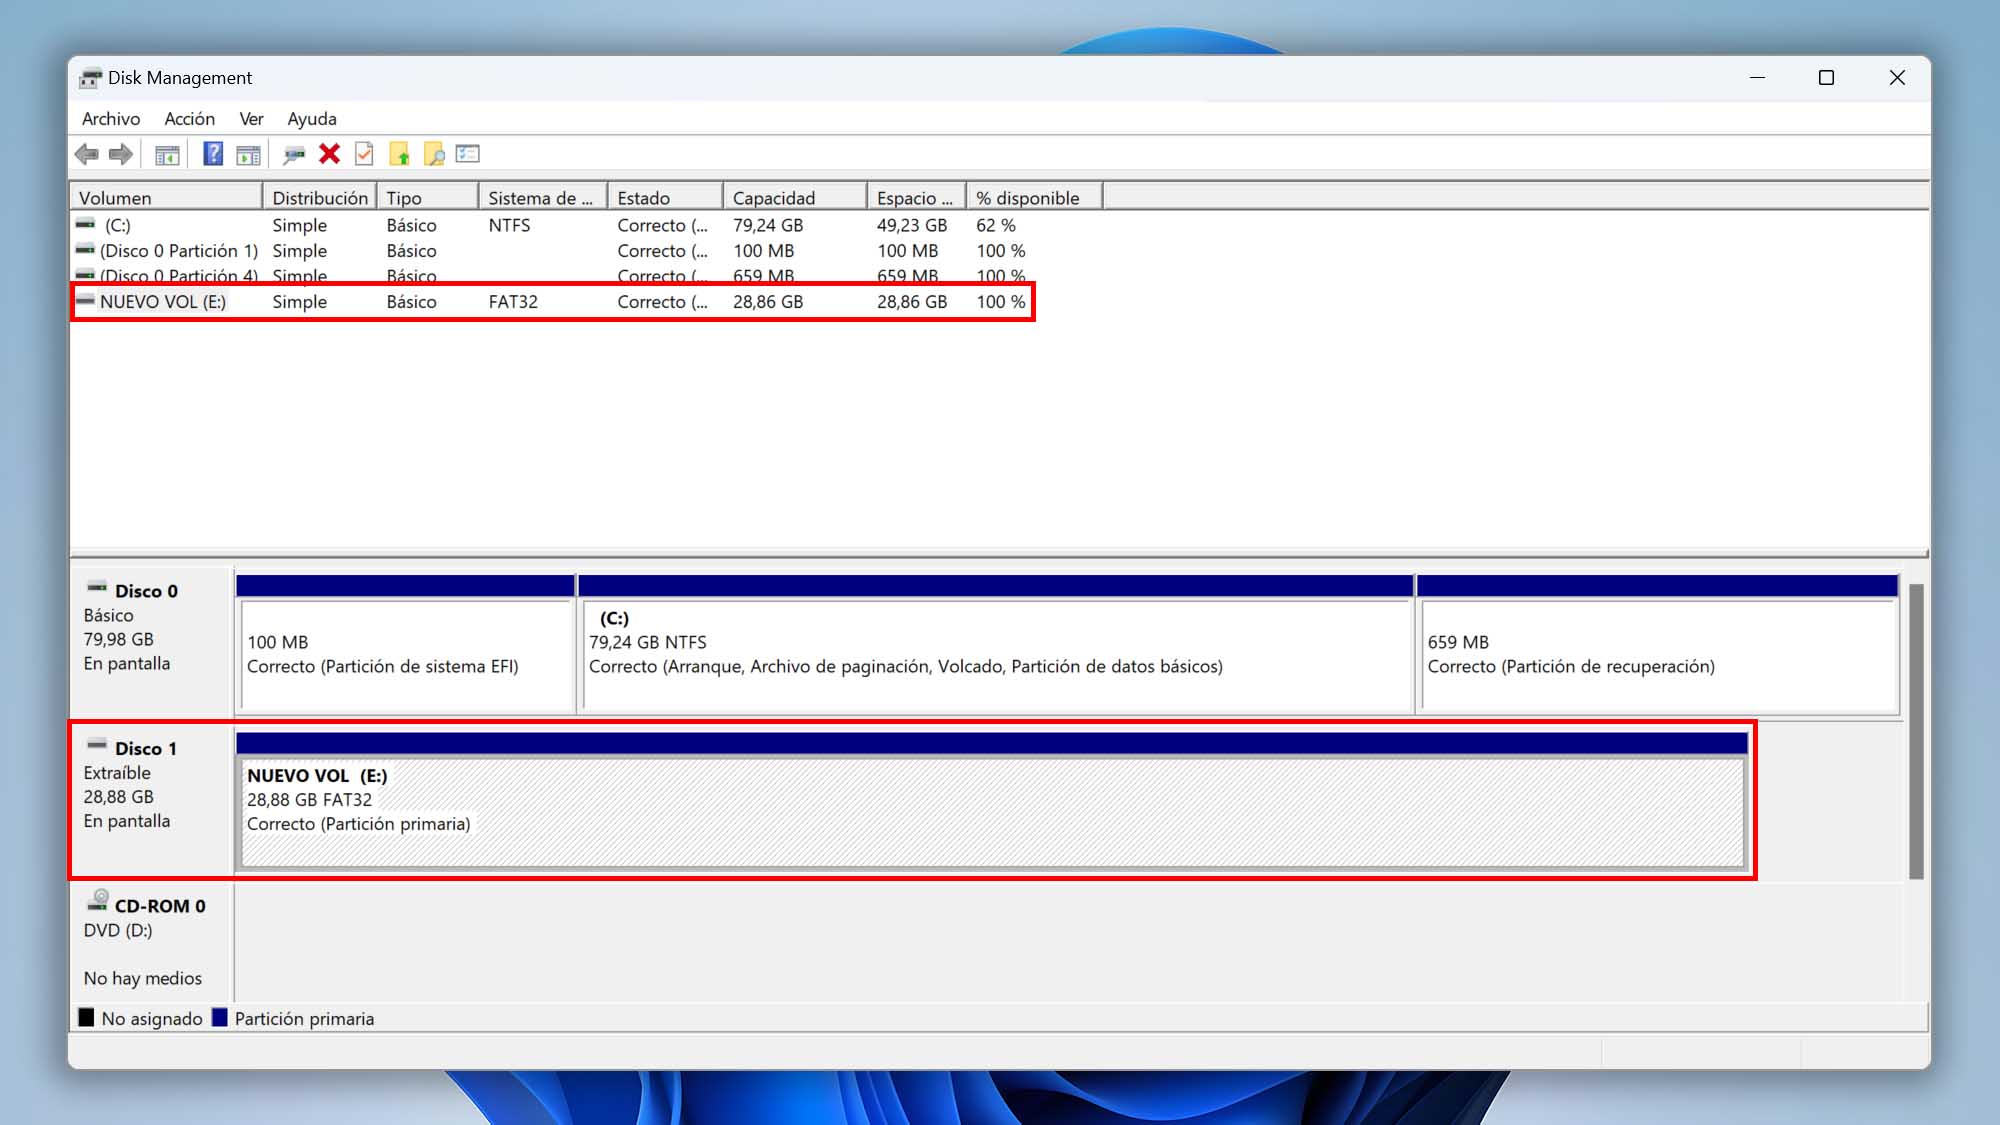The image size is (2000, 1125).
Task: Sort by the Capacidad column header
Action: pyautogui.click(x=795, y=198)
